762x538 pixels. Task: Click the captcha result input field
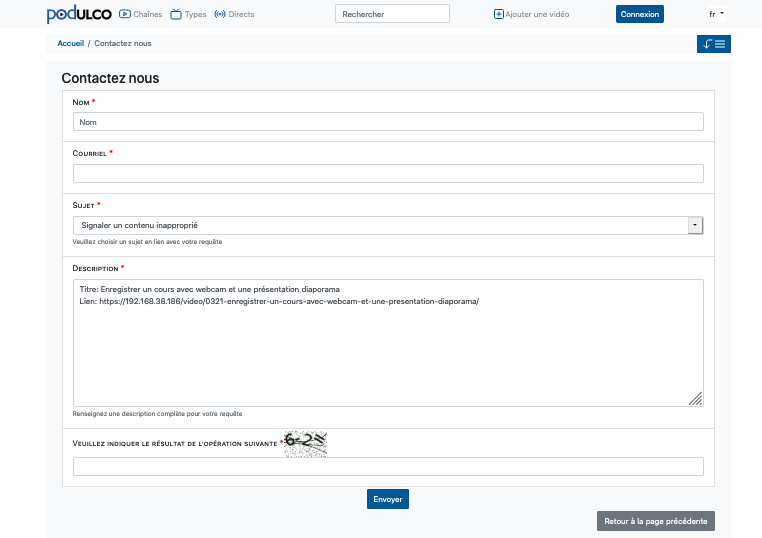coord(388,467)
